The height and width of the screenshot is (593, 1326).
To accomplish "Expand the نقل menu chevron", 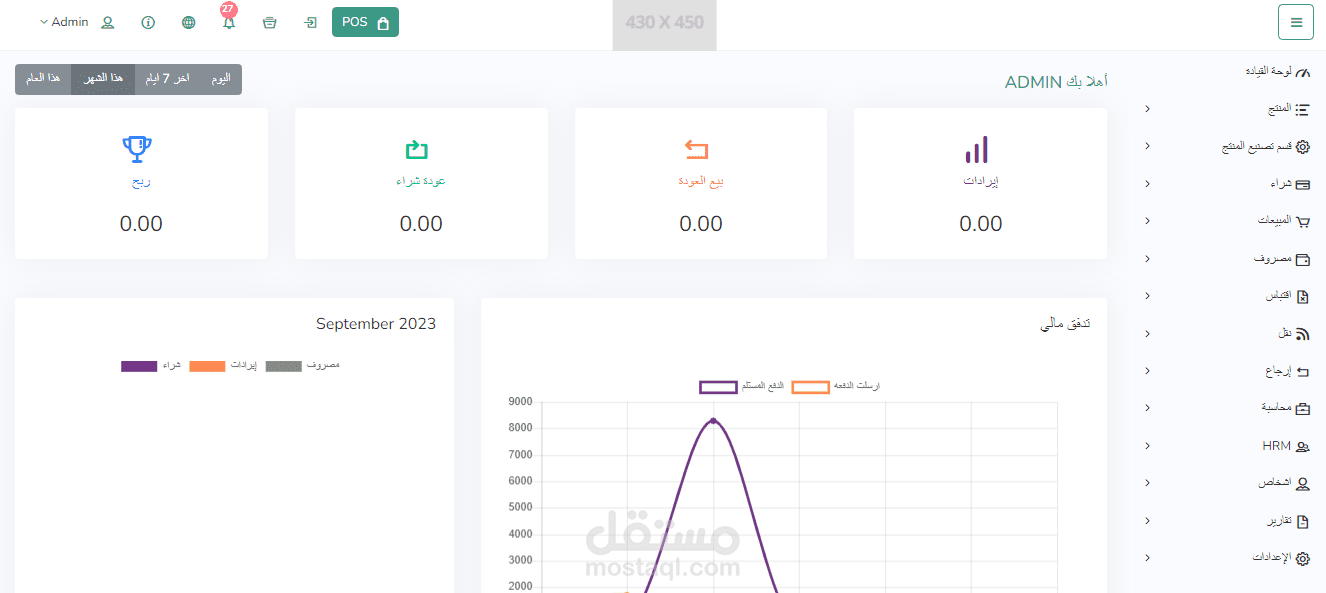I will (1147, 334).
